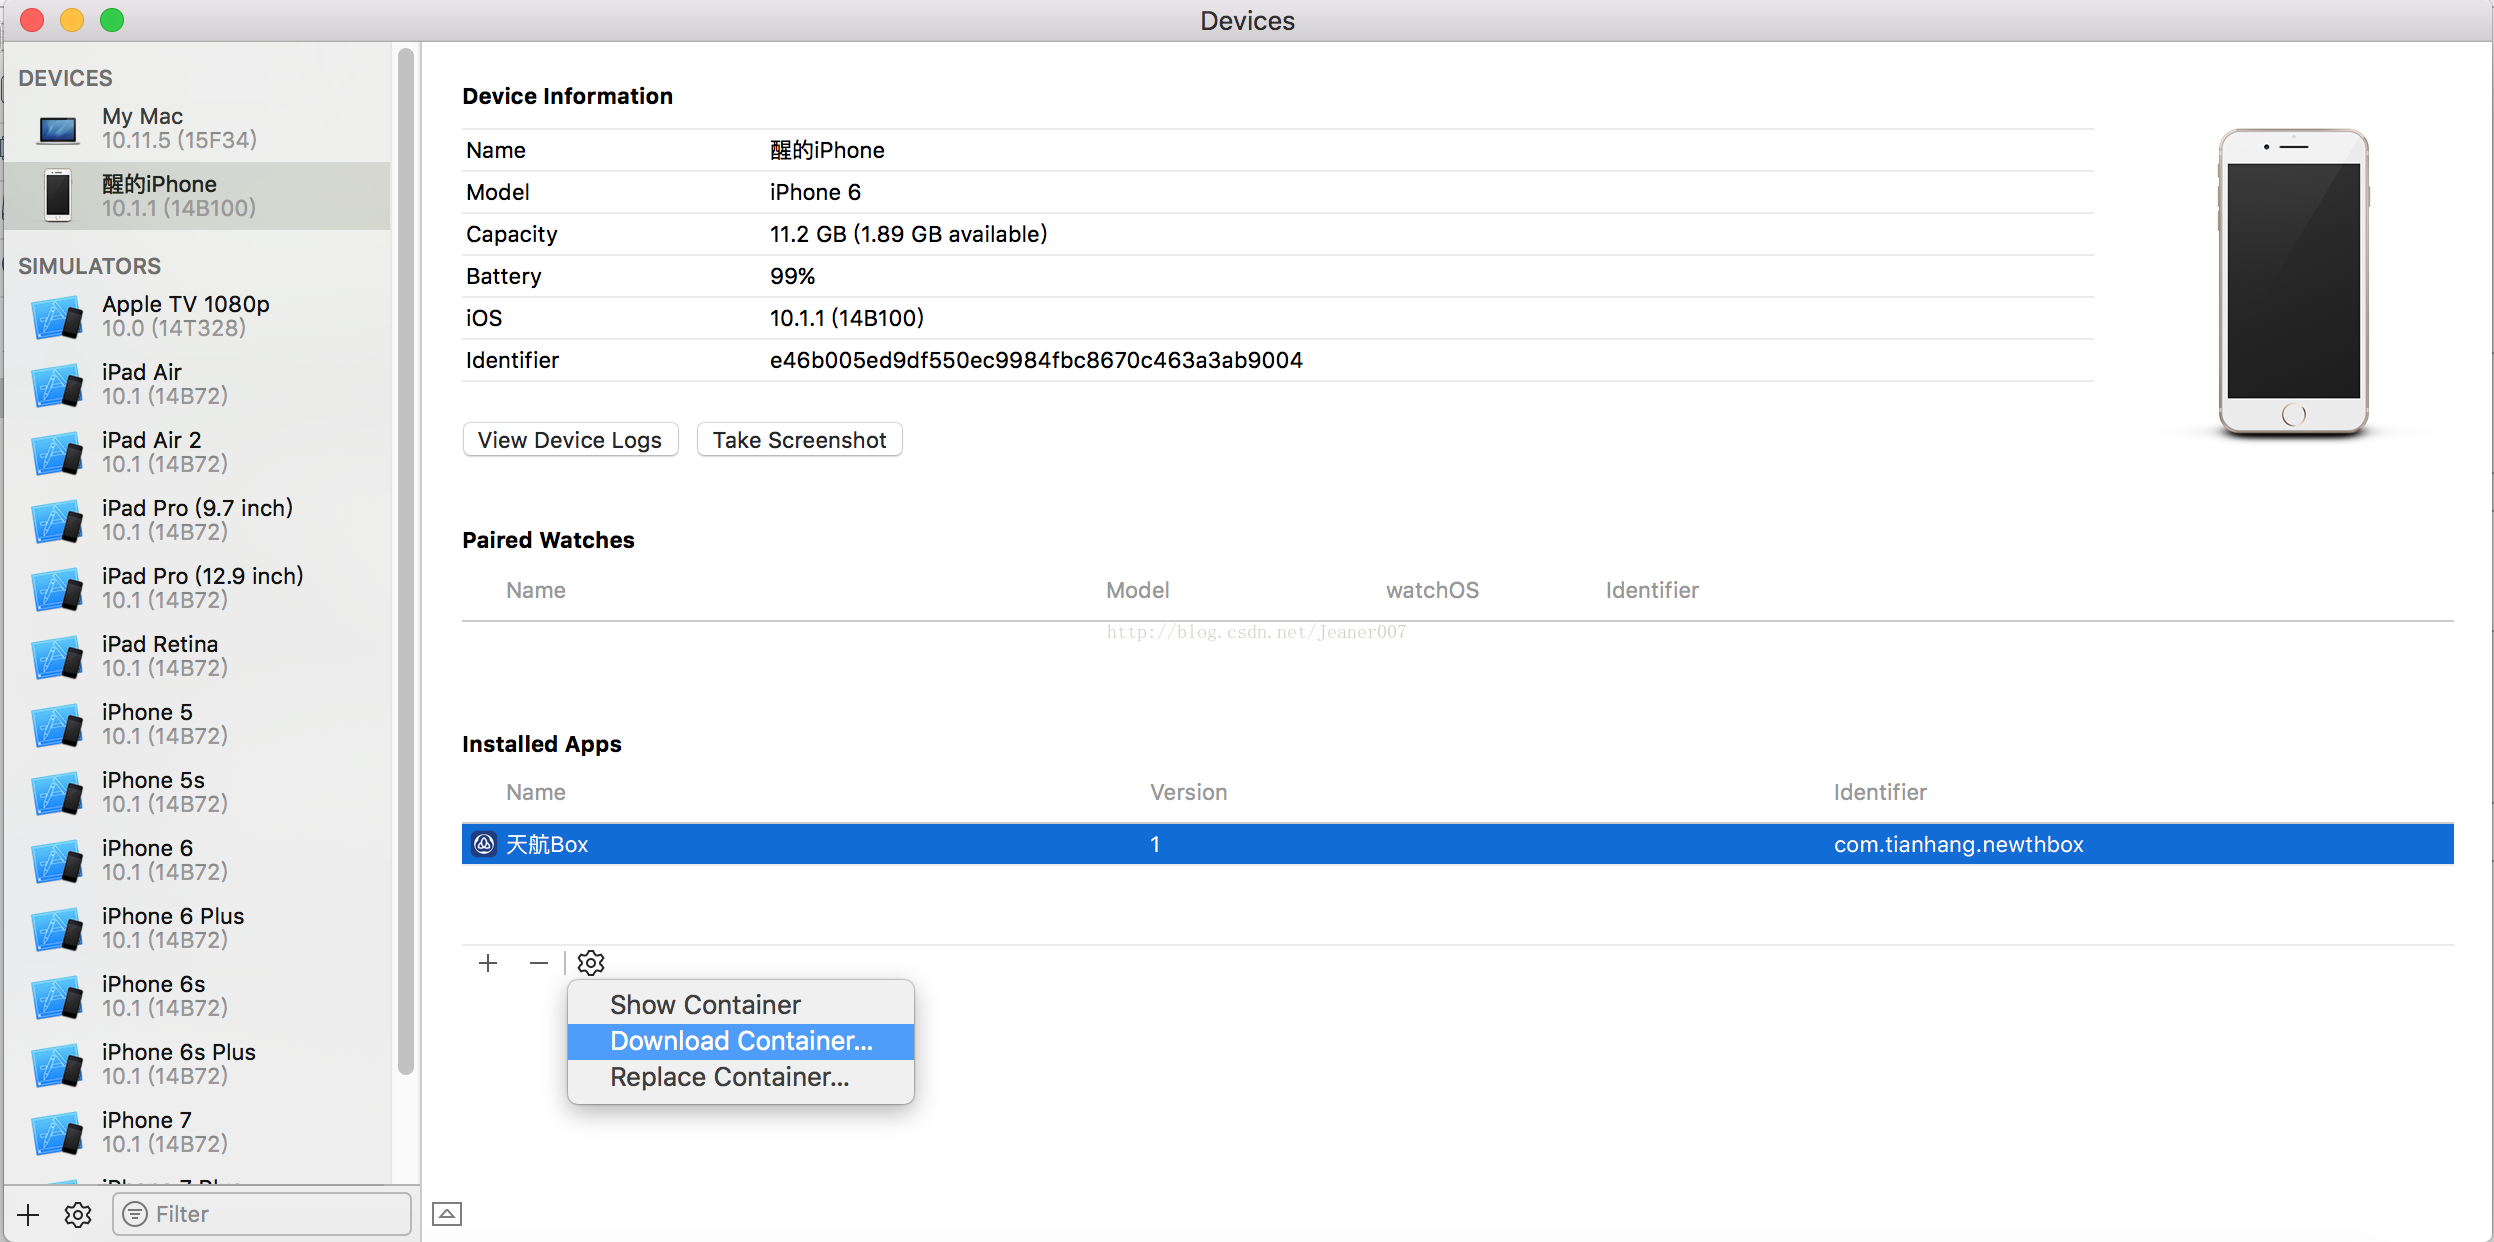
Task: Open View Device Logs
Action: tap(570, 440)
